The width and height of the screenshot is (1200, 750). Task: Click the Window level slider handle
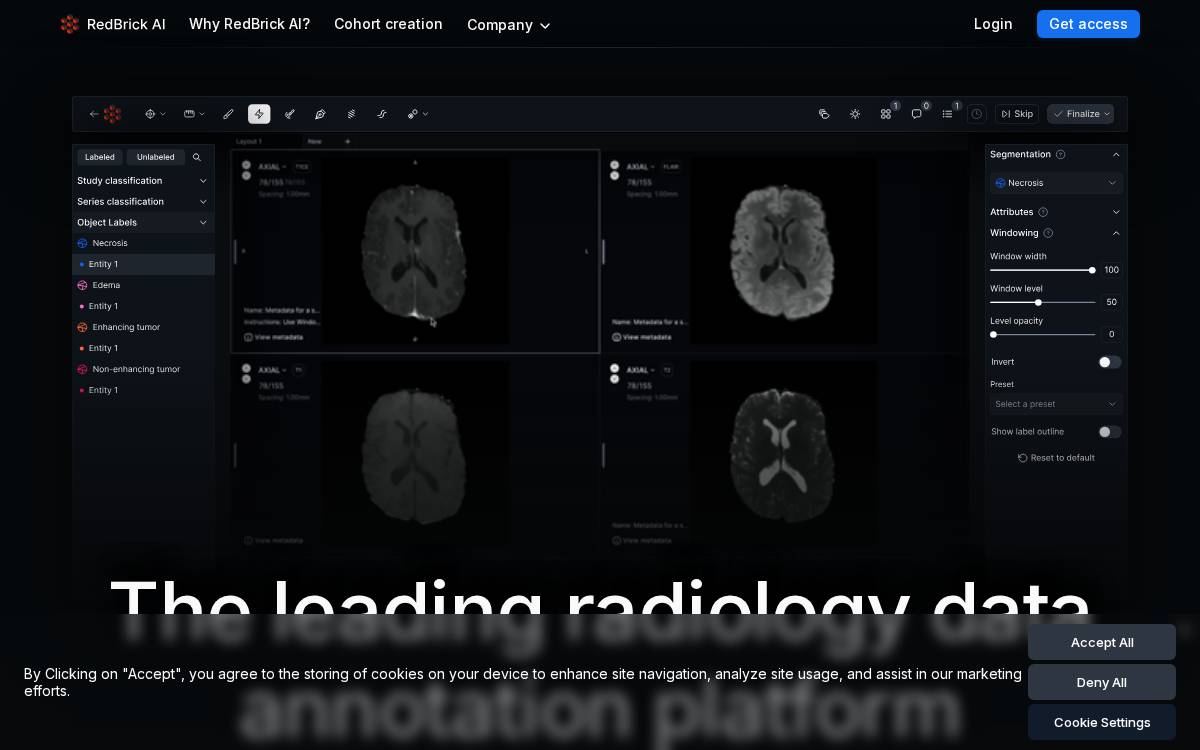(1038, 302)
